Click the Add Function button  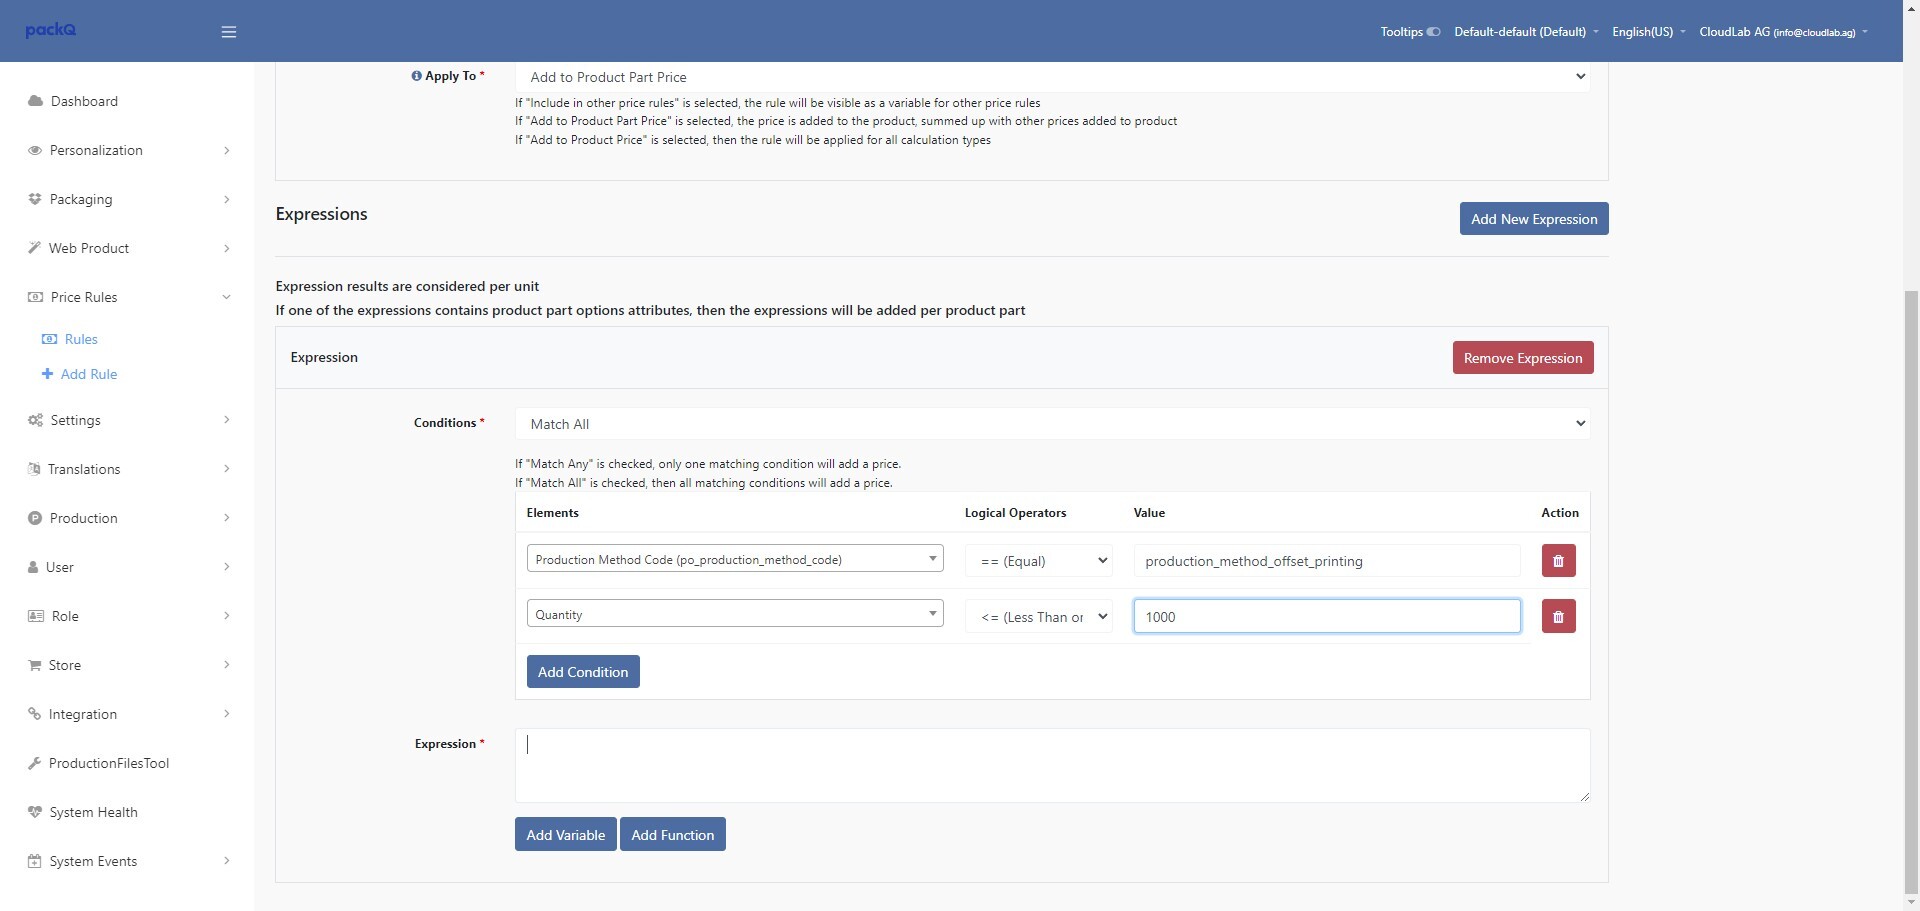[673, 835]
